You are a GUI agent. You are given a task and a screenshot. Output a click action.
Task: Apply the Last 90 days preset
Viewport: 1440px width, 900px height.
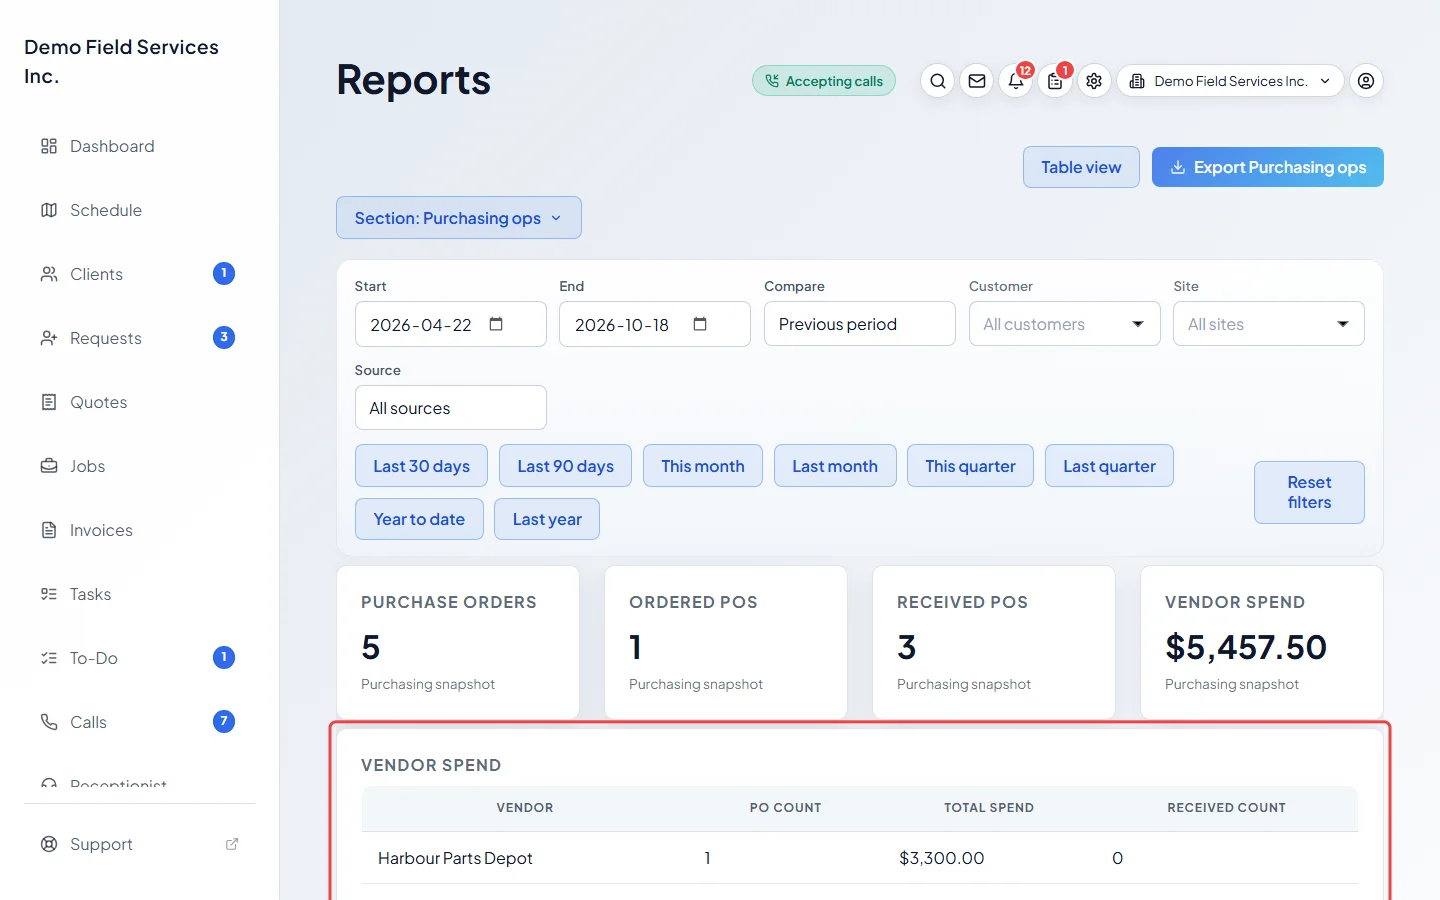click(565, 466)
